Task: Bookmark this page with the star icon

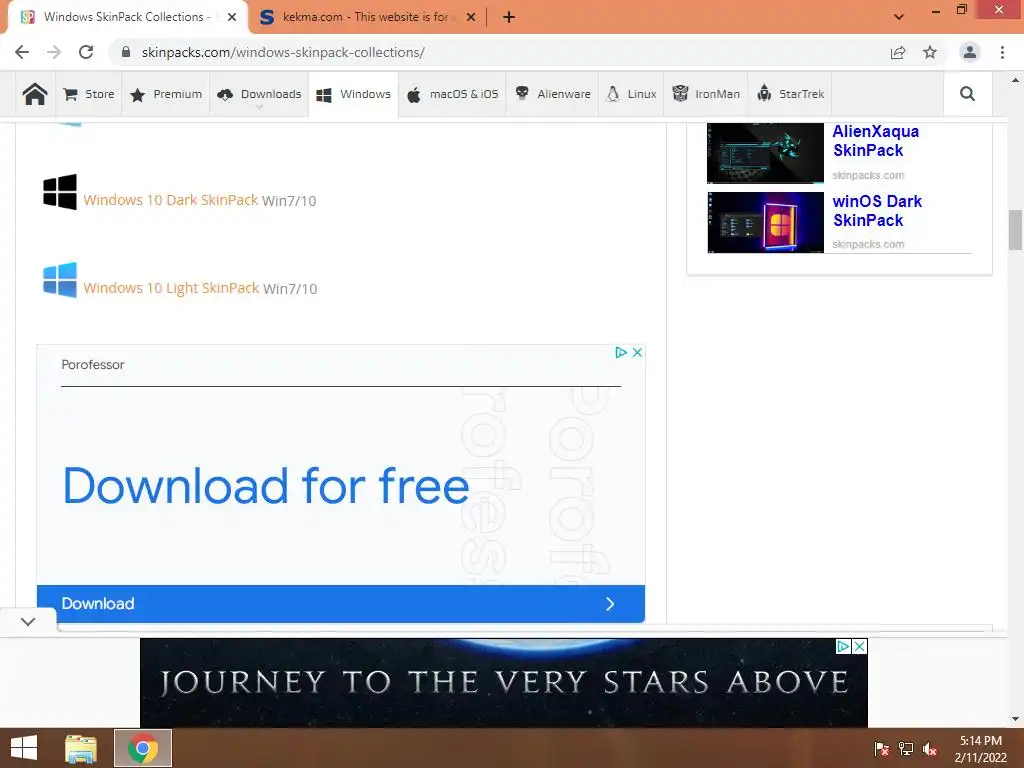Action: pos(930,52)
